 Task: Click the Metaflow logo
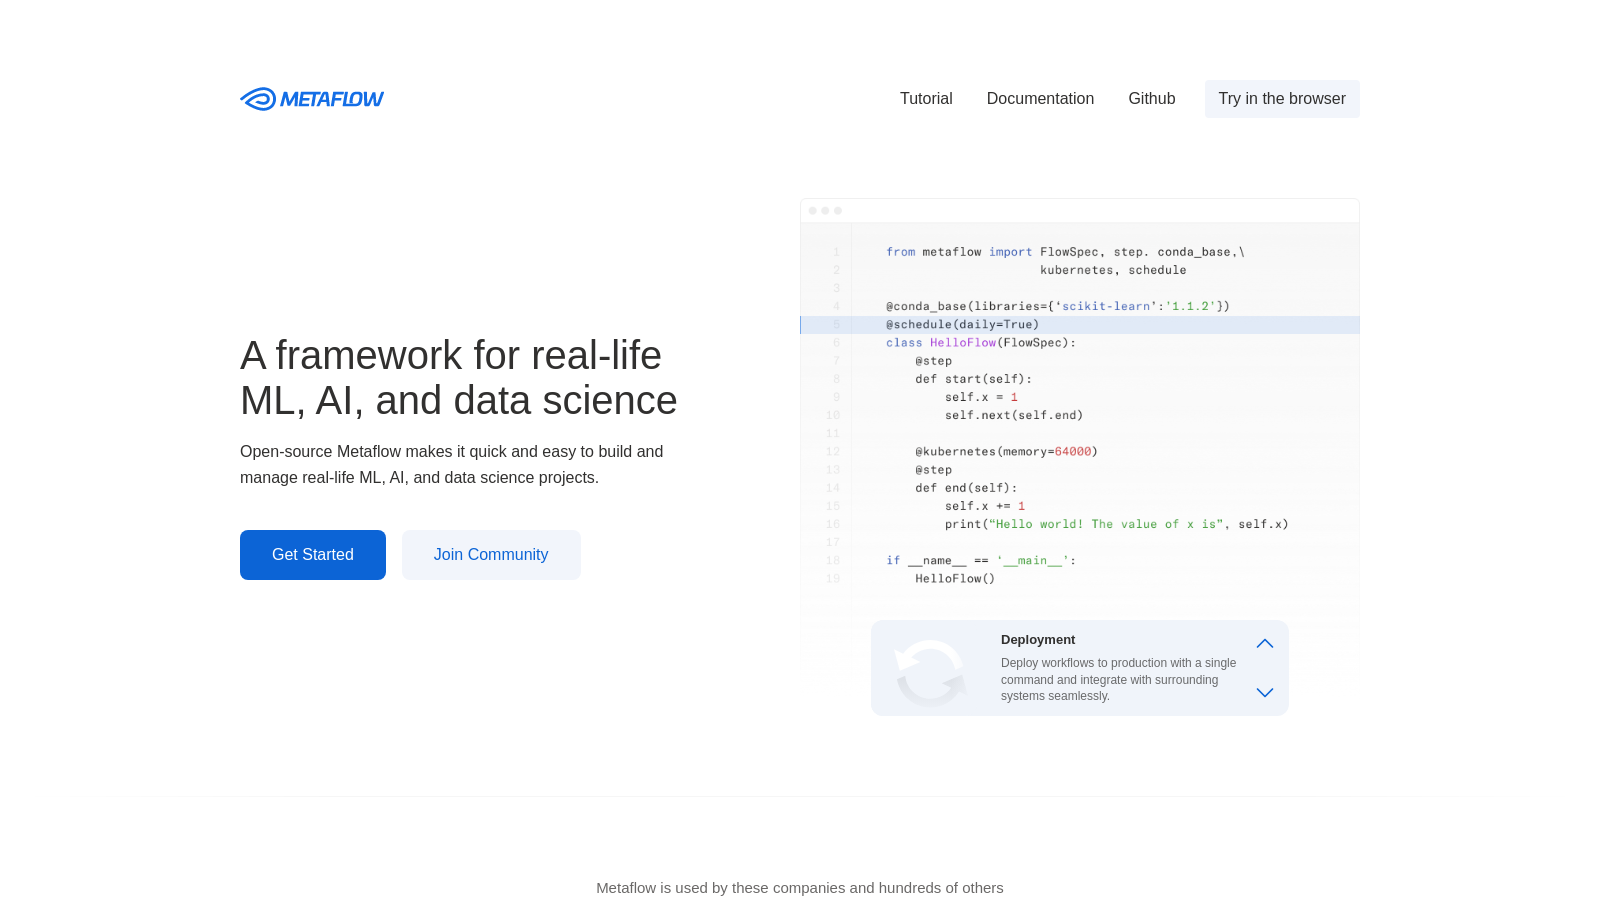point(311,98)
